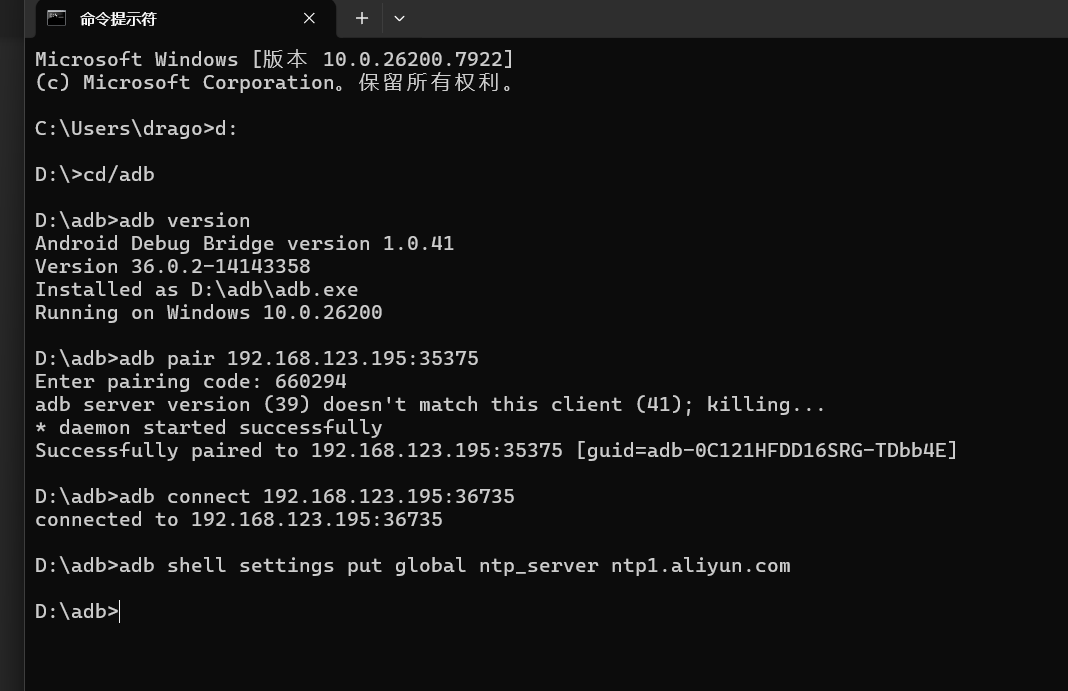This screenshot has height=691, width=1068.
Task: Click the command prompt cursor line
Action: (x=78, y=612)
